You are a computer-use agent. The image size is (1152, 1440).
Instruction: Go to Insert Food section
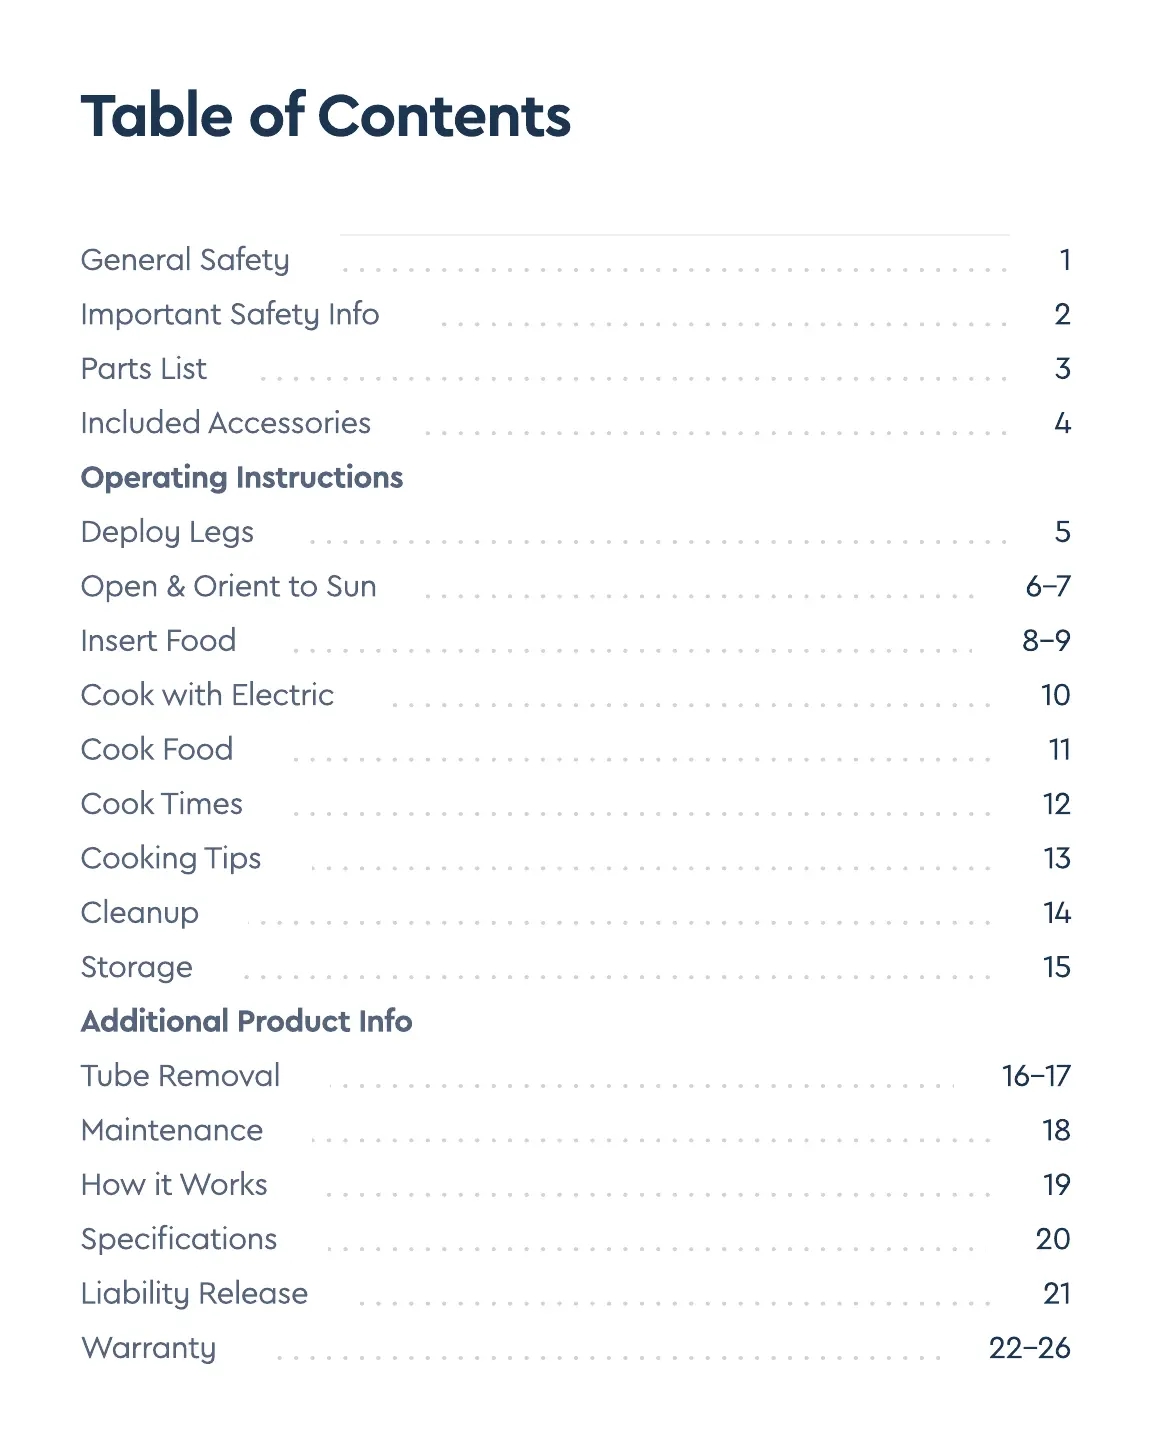[158, 641]
